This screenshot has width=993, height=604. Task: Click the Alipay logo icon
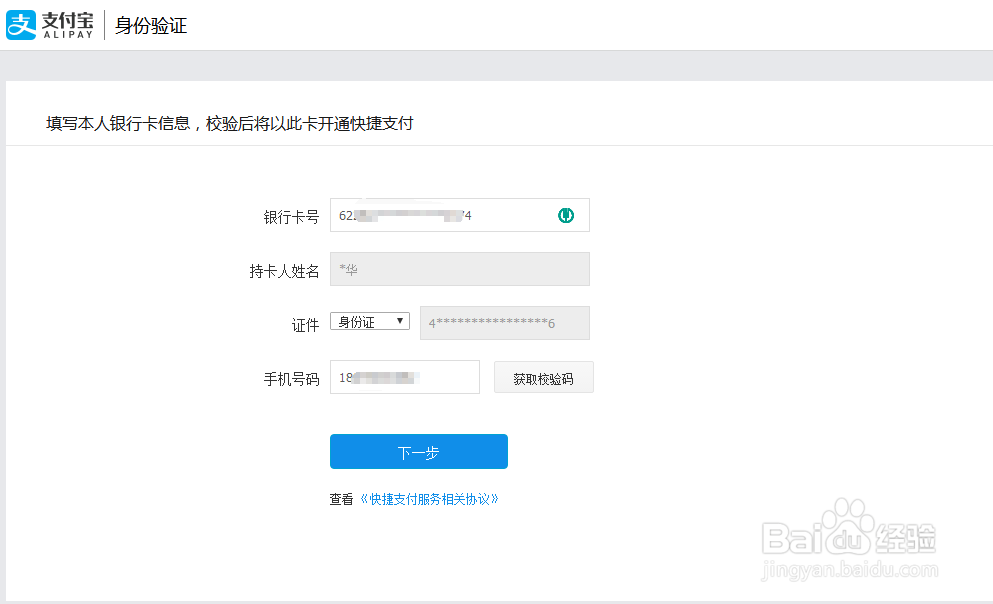19,24
